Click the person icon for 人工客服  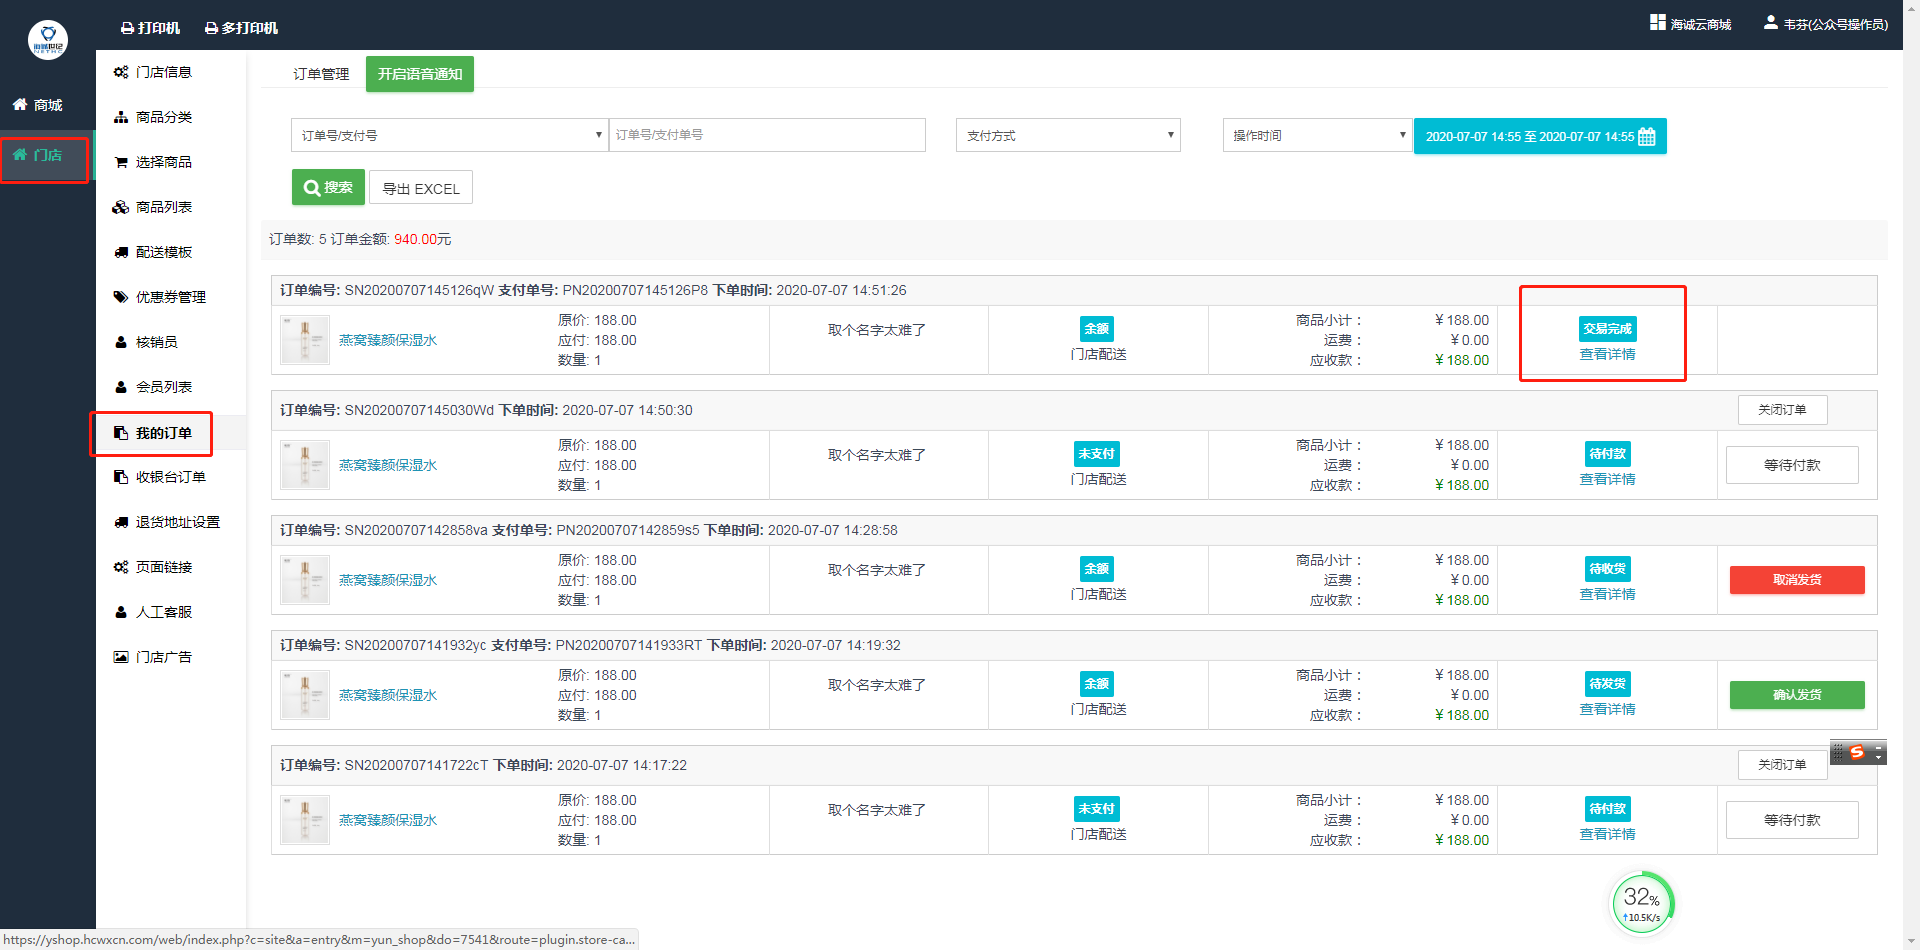pyautogui.click(x=121, y=612)
